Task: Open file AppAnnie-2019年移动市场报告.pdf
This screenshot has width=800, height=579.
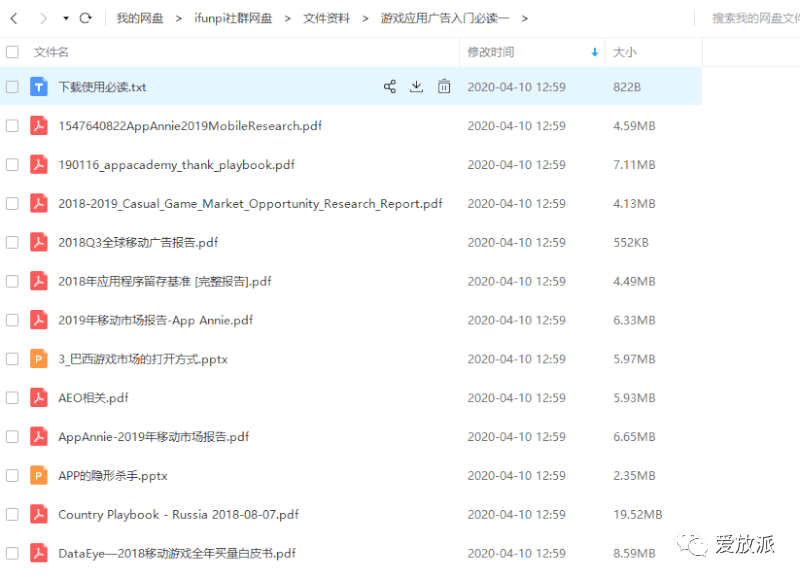Action: (154, 437)
